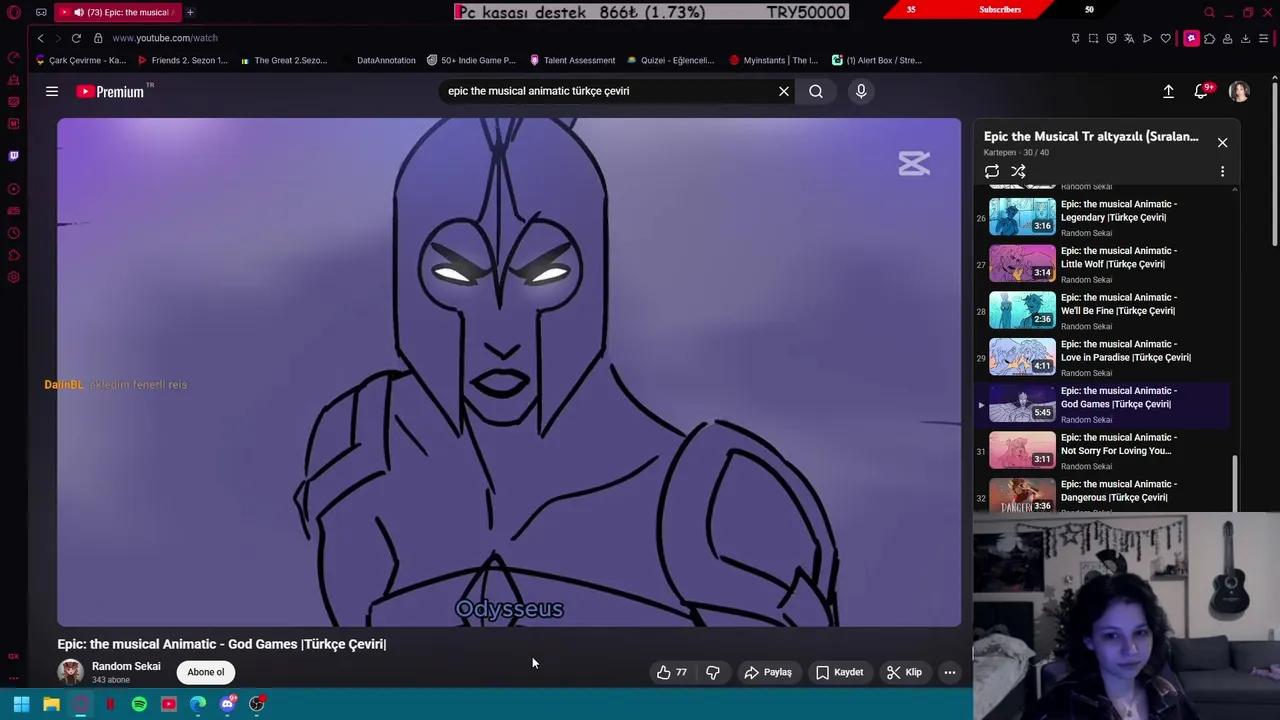Screen dimensions: 1280x720
Task: Open Çark Çevirme bookmark
Action: pos(81,60)
